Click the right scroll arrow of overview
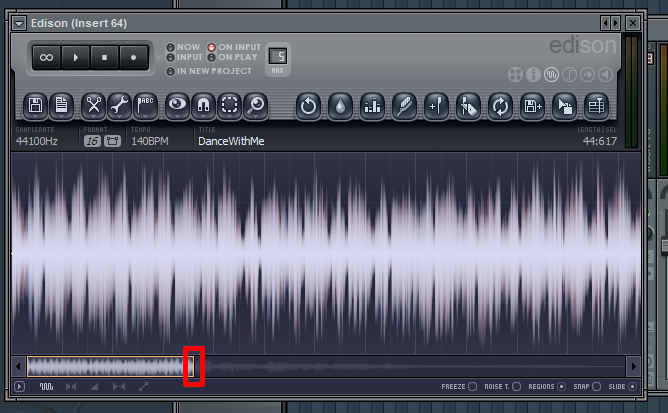 point(633,367)
